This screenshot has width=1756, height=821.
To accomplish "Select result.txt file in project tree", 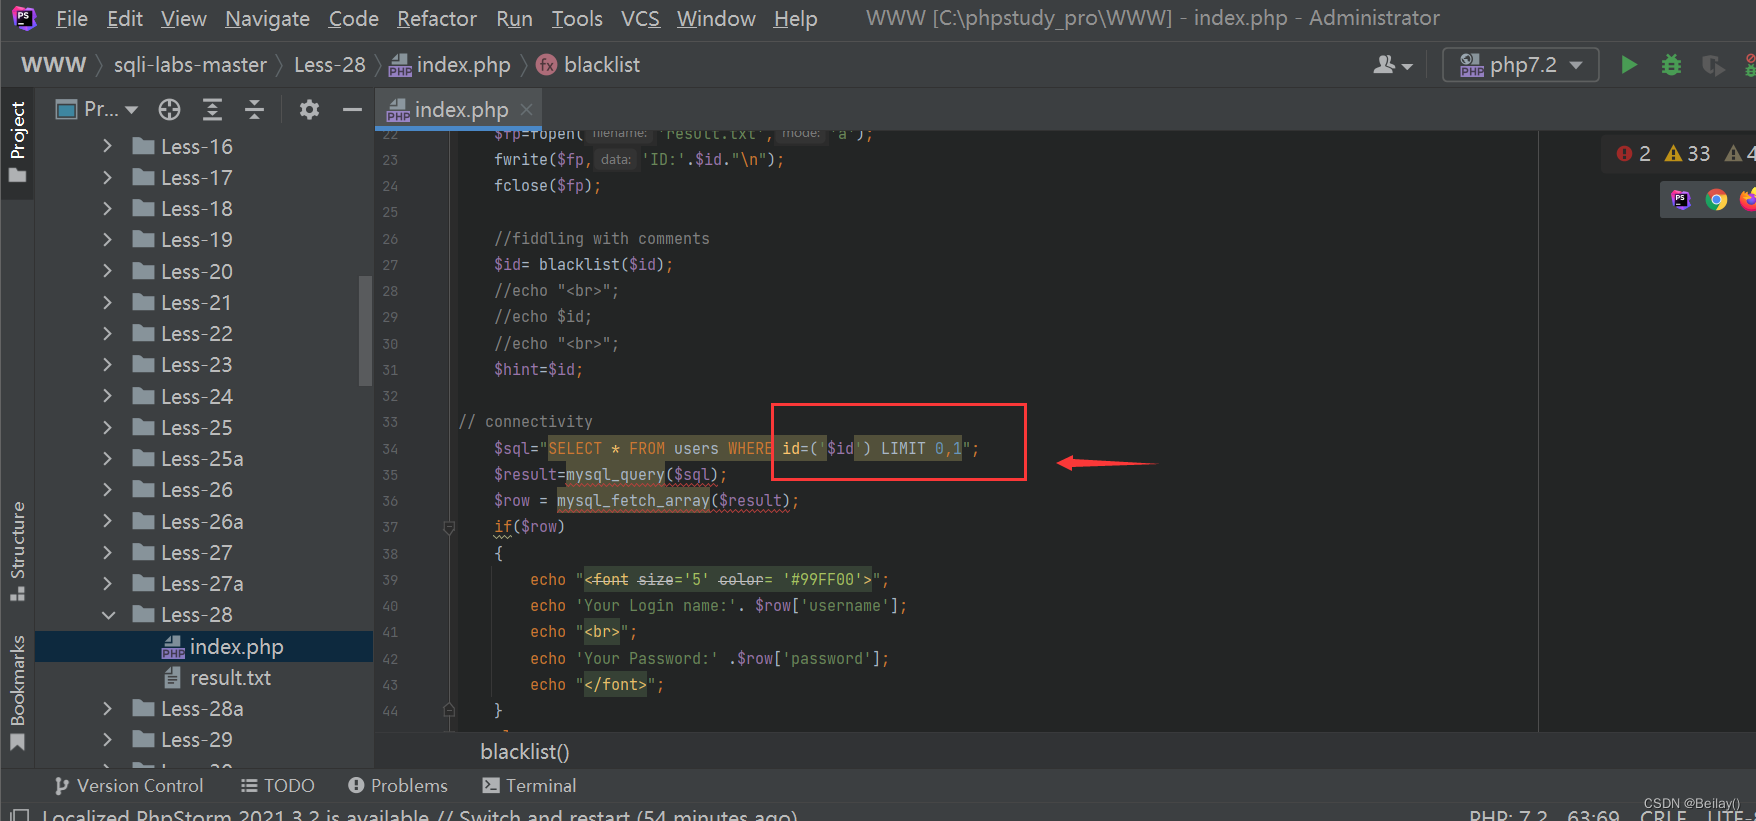I will click(x=204, y=678).
